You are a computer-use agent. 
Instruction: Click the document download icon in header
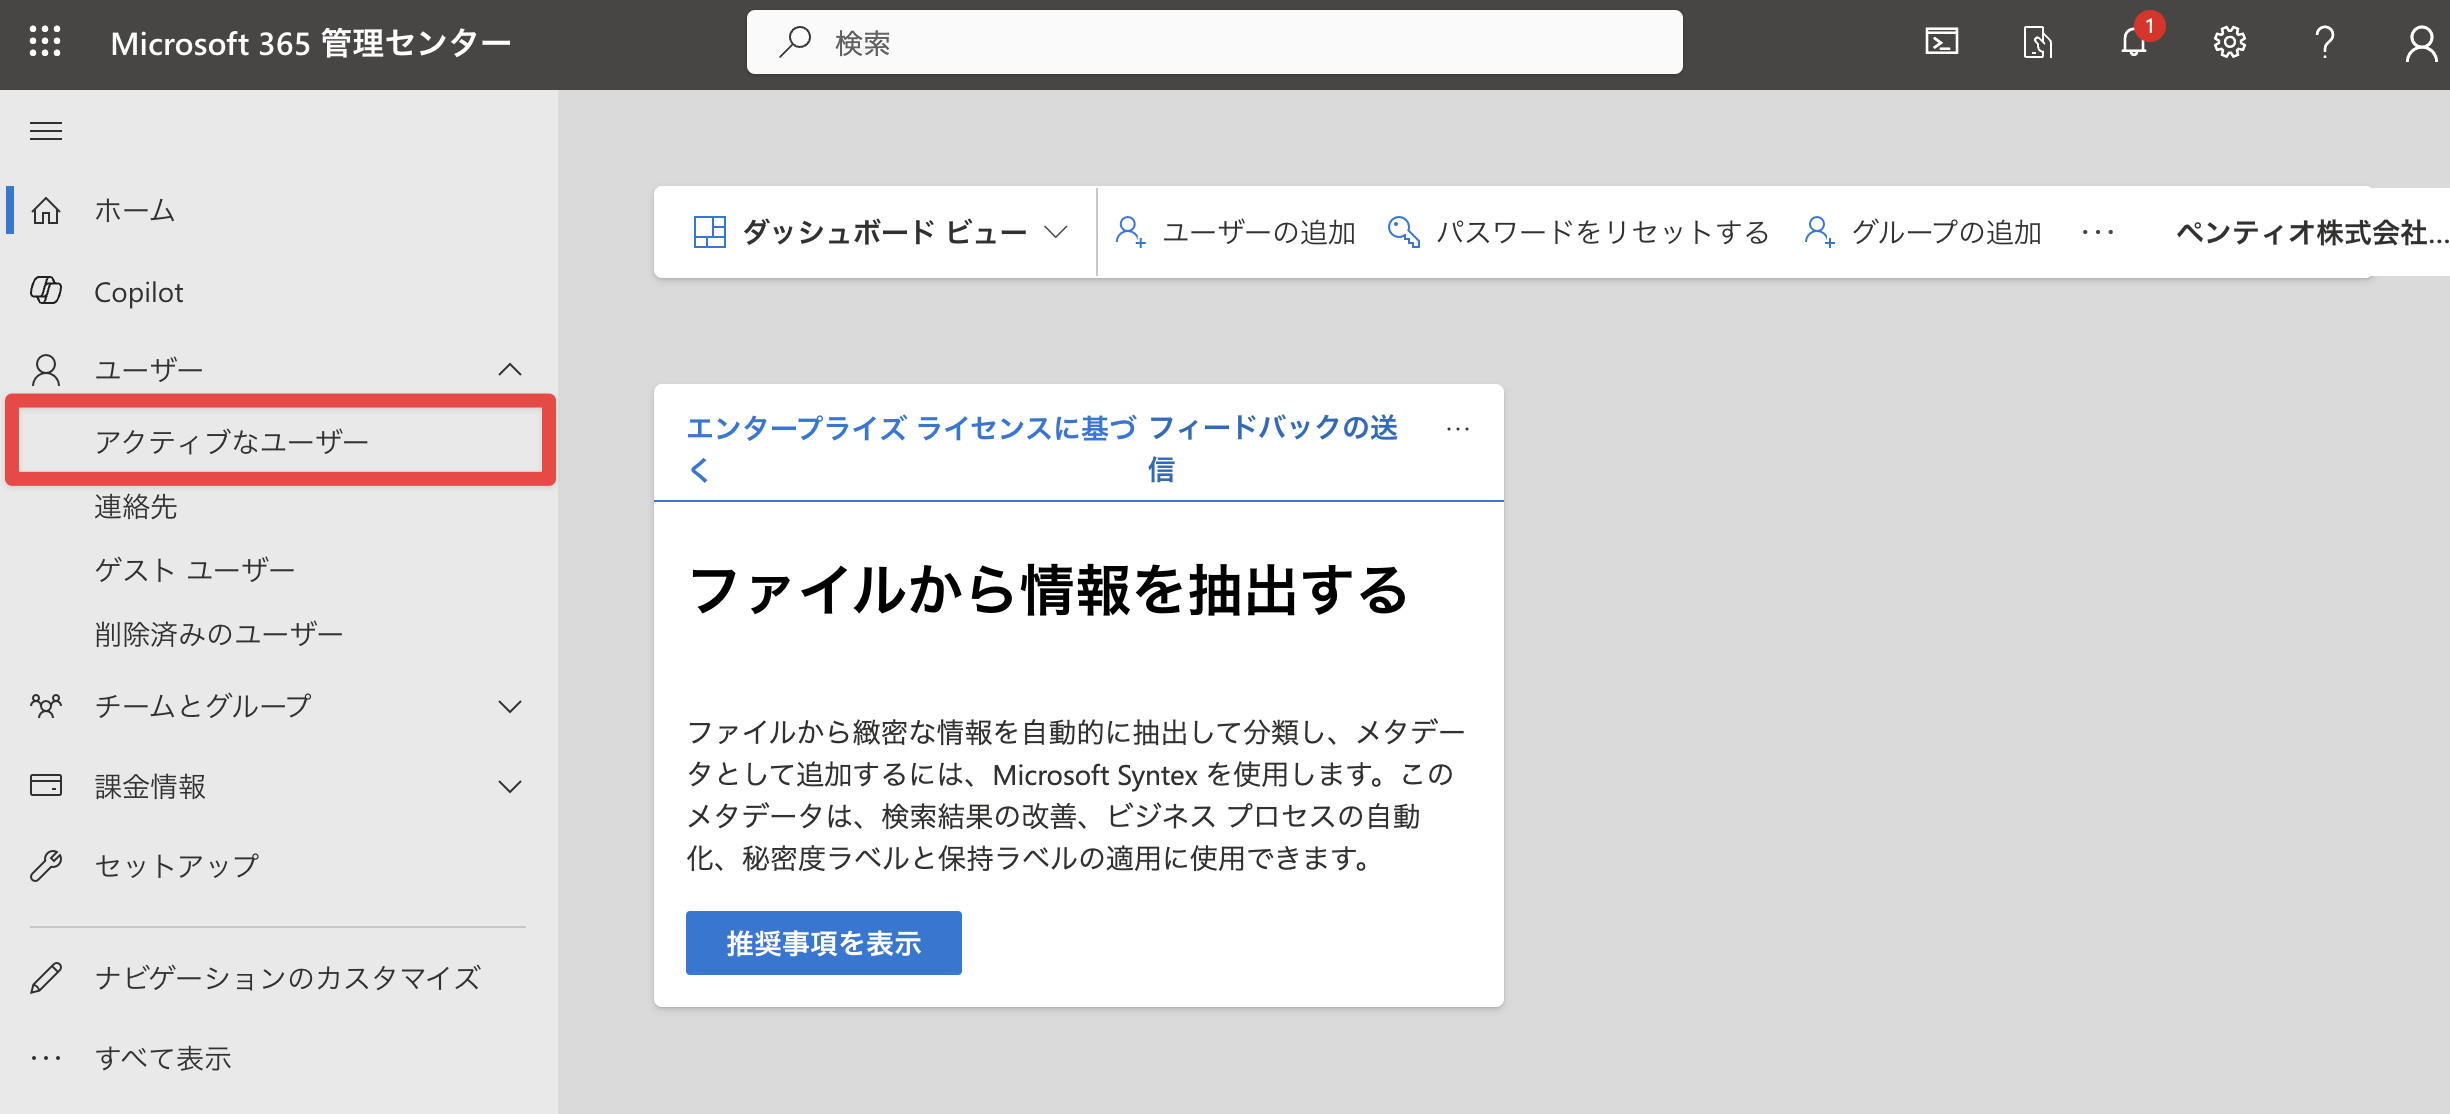click(2037, 42)
